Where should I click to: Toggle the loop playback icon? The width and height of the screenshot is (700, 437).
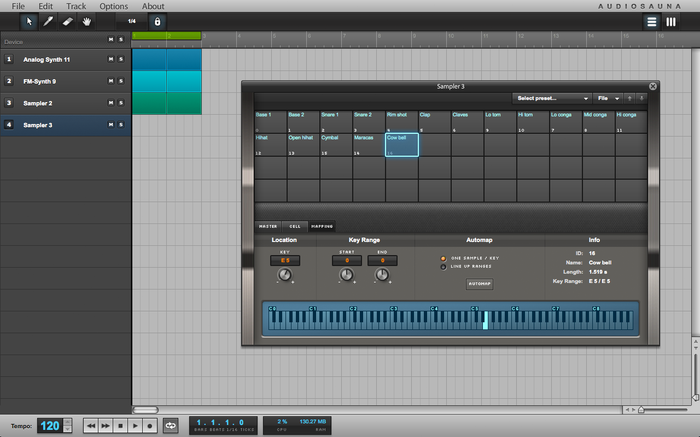tap(171, 425)
